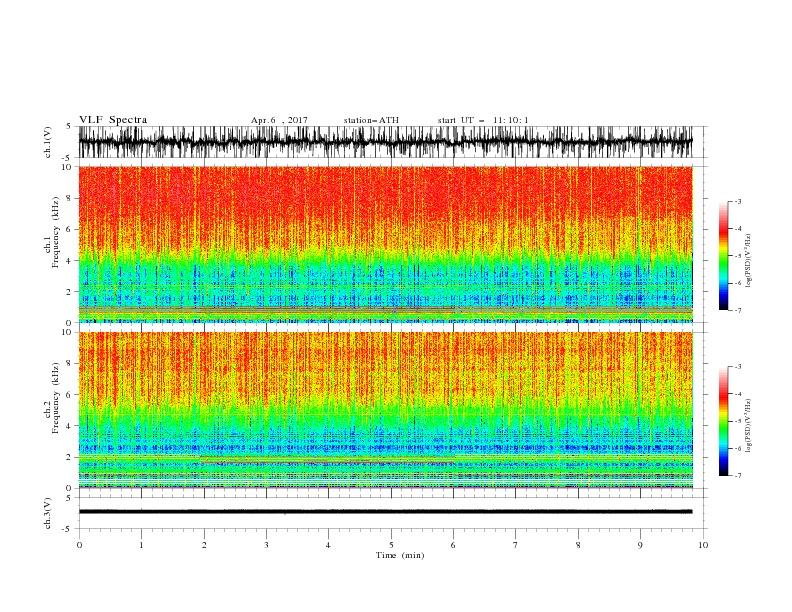Viewport: 792px width, 612px height.
Task: Click time axis tick label '3'
Action: tap(266, 545)
